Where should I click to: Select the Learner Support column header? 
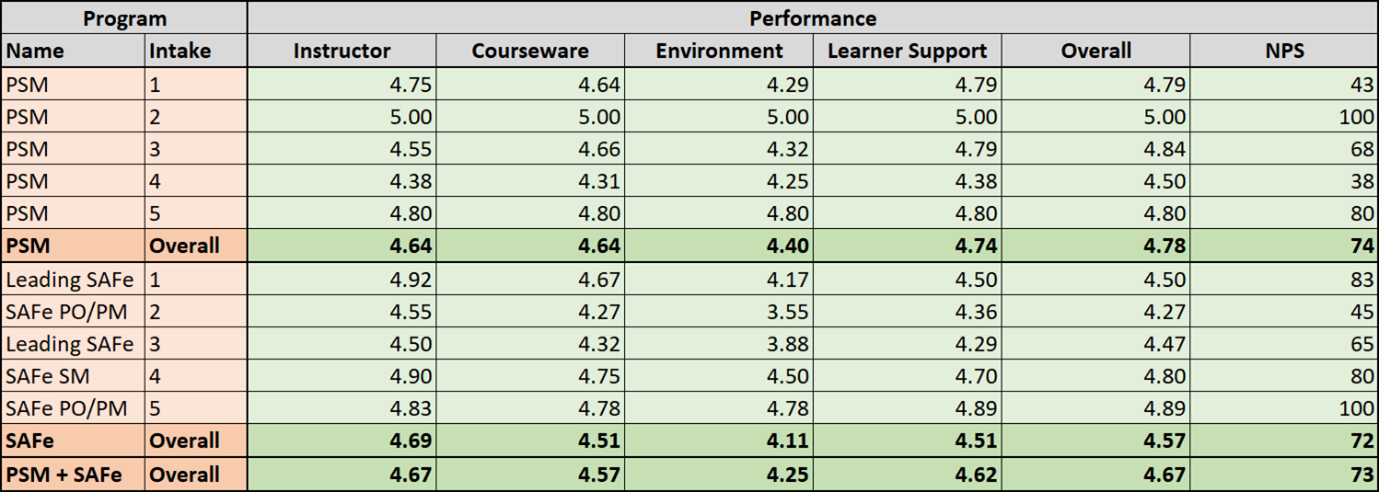(907, 51)
